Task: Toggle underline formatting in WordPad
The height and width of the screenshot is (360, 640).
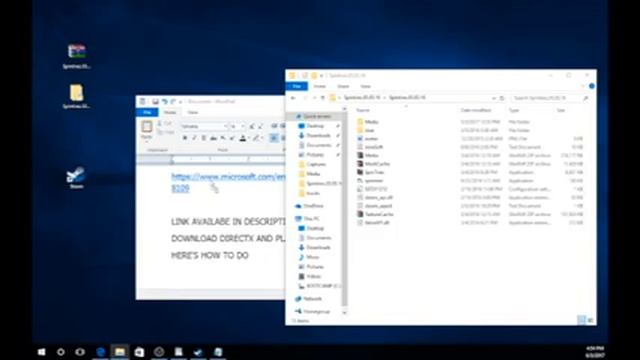Action: tap(204, 138)
